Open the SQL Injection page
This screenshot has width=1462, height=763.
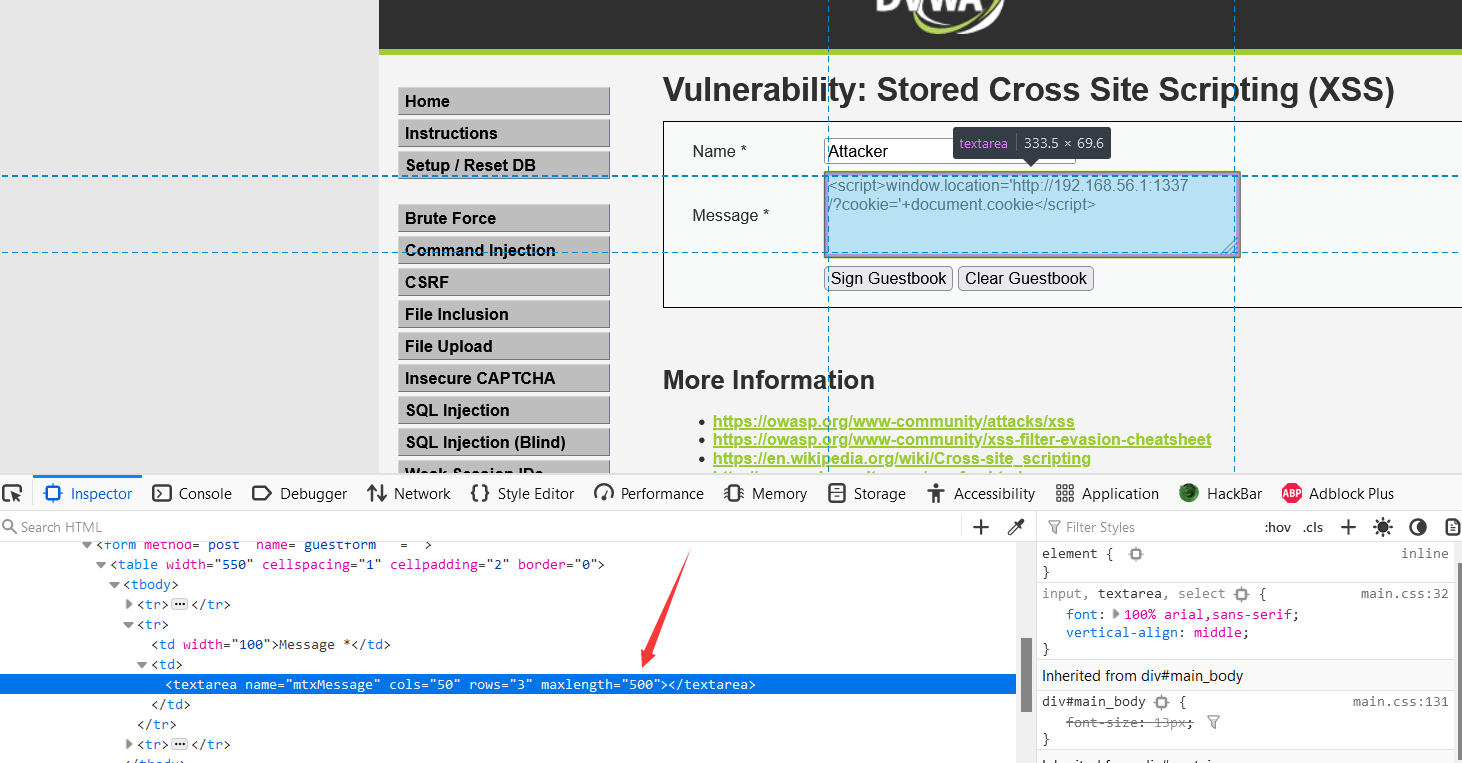504,410
